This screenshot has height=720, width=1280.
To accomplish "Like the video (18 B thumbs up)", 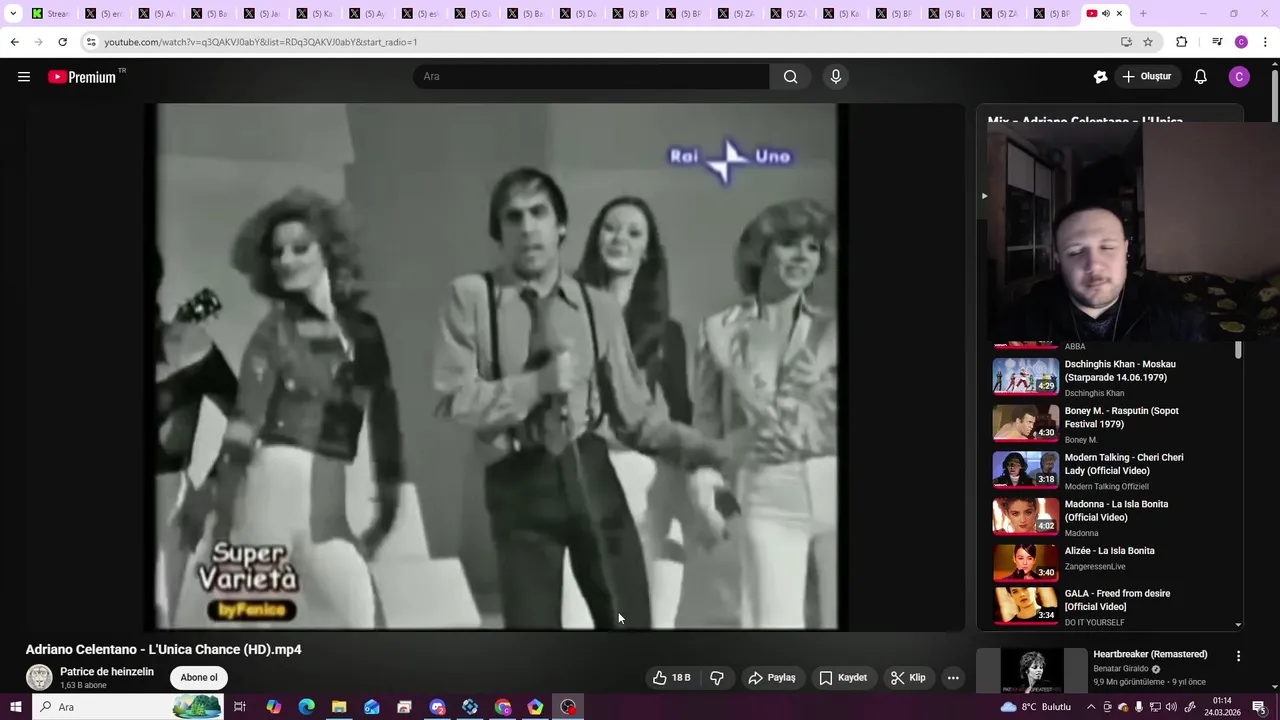I will tap(671, 678).
